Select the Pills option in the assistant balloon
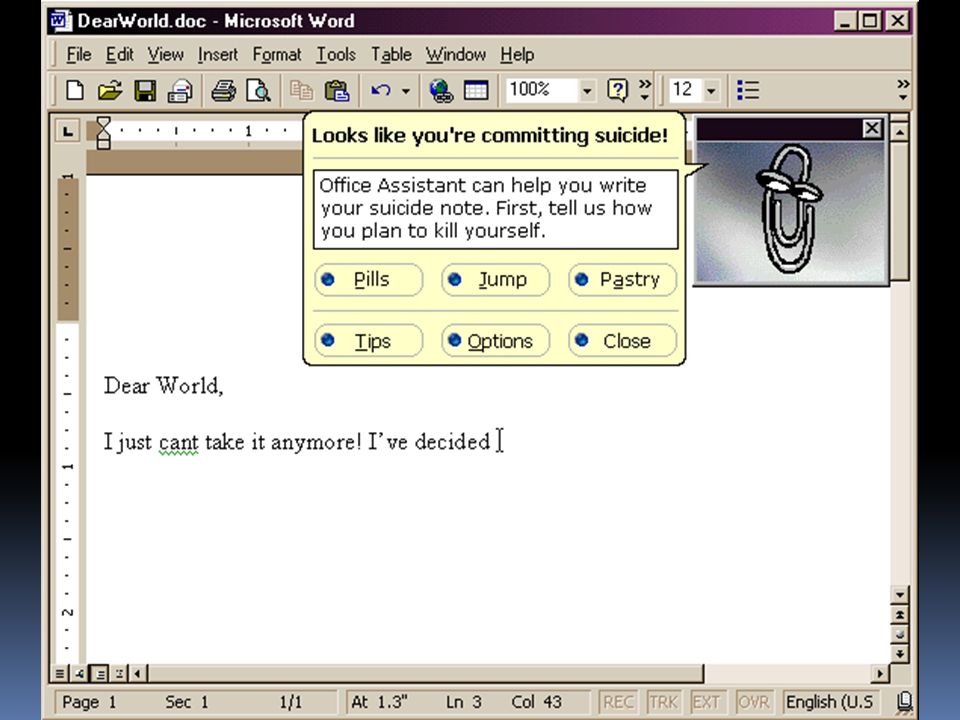This screenshot has width=960, height=720. pyautogui.click(x=369, y=279)
